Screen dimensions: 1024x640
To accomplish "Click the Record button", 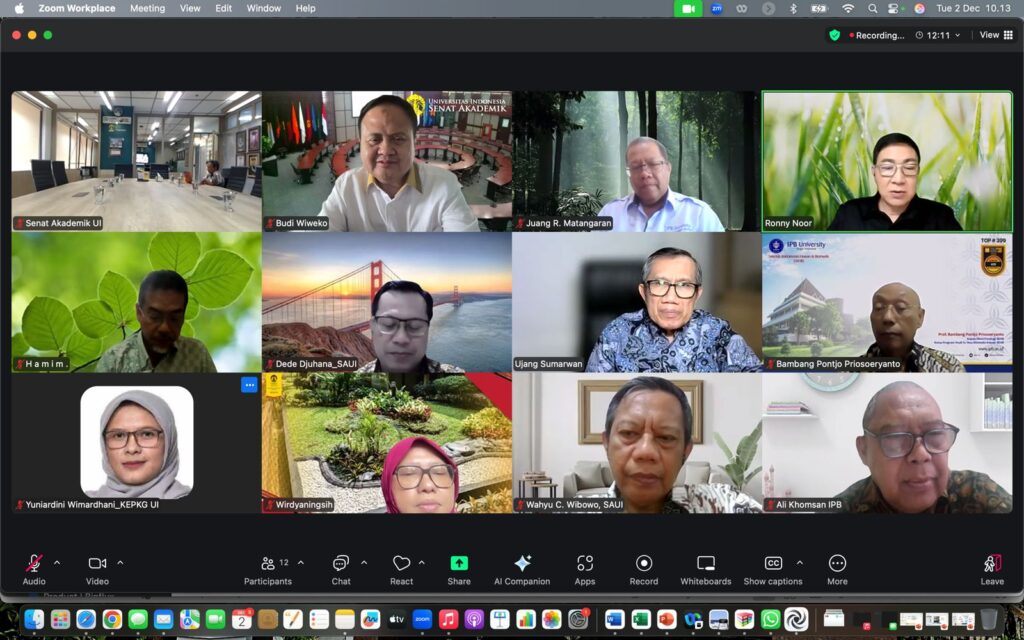I will coord(644,564).
